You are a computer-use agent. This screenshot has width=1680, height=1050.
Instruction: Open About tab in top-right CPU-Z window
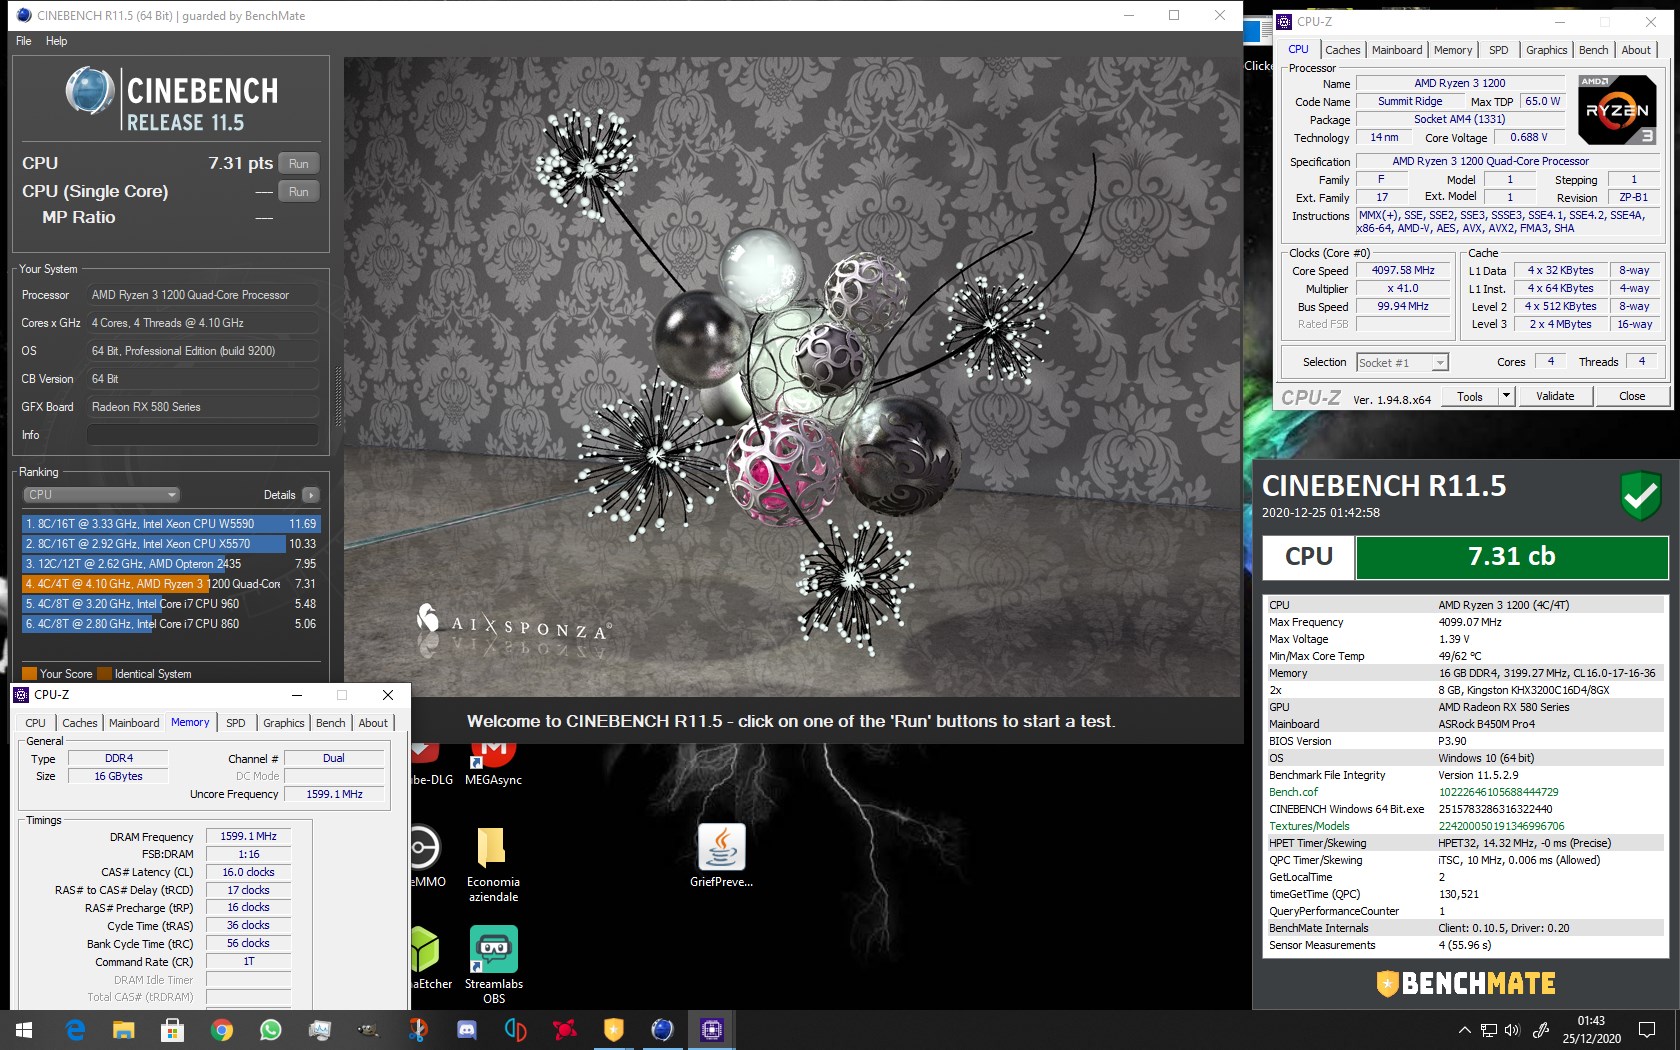[x=1636, y=50]
